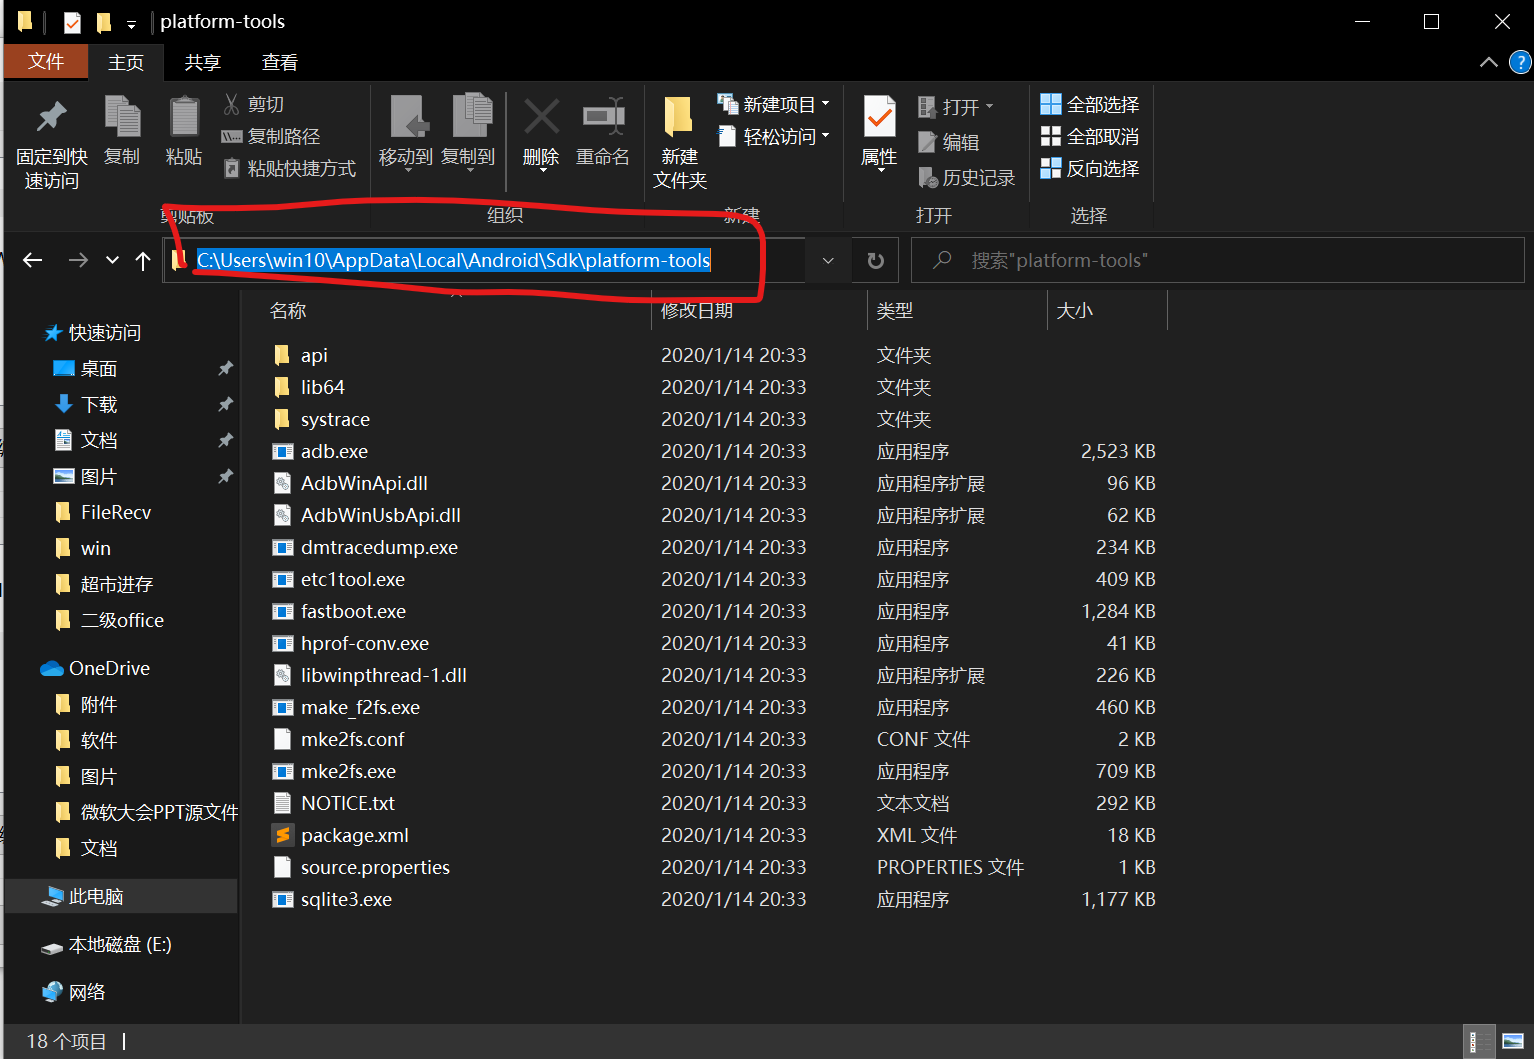Image resolution: width=1534 pixels, height=1059 pixels.
Task: Select source.properties file
Action: tap(362, 867)
